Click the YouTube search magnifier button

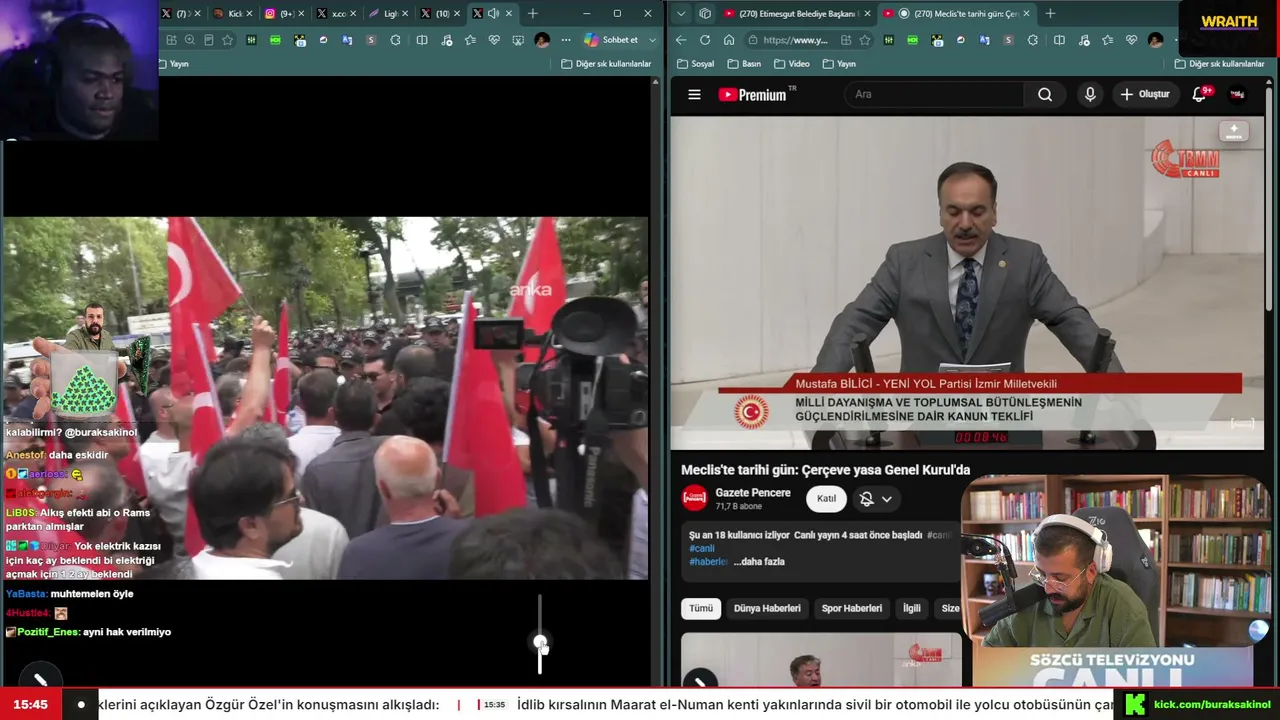click(x=1045, y=94)
